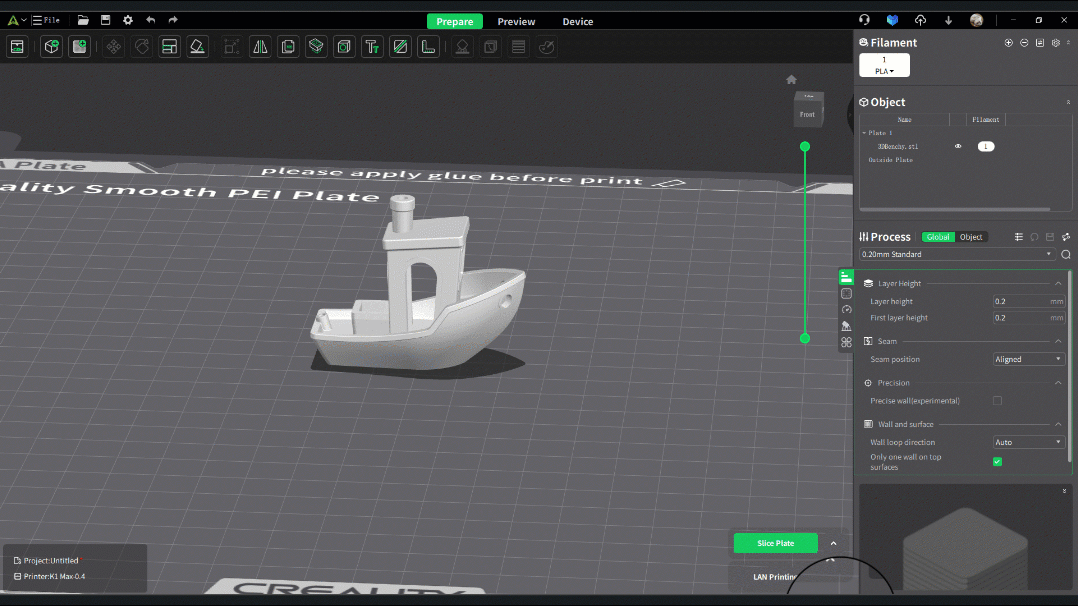This screenshot has width=1078, height=606.
Task: Toggle visibility of 3DBenchy.stl
Action: tap(958, 147)
